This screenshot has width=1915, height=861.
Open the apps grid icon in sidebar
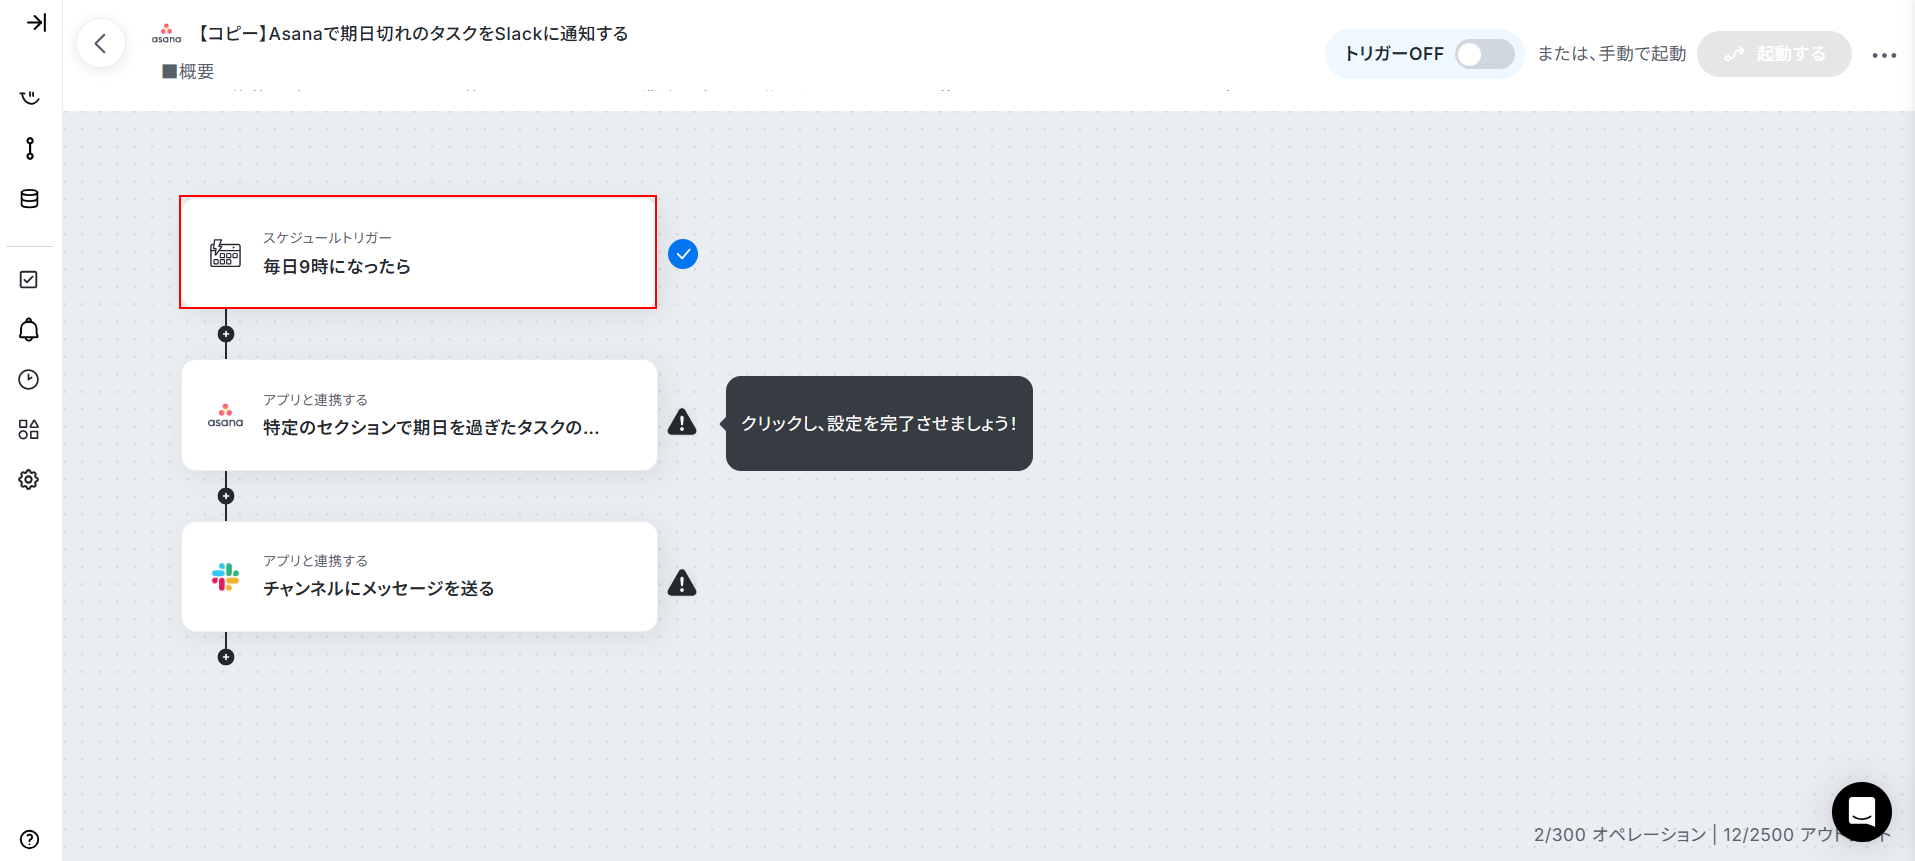point(29,429)
